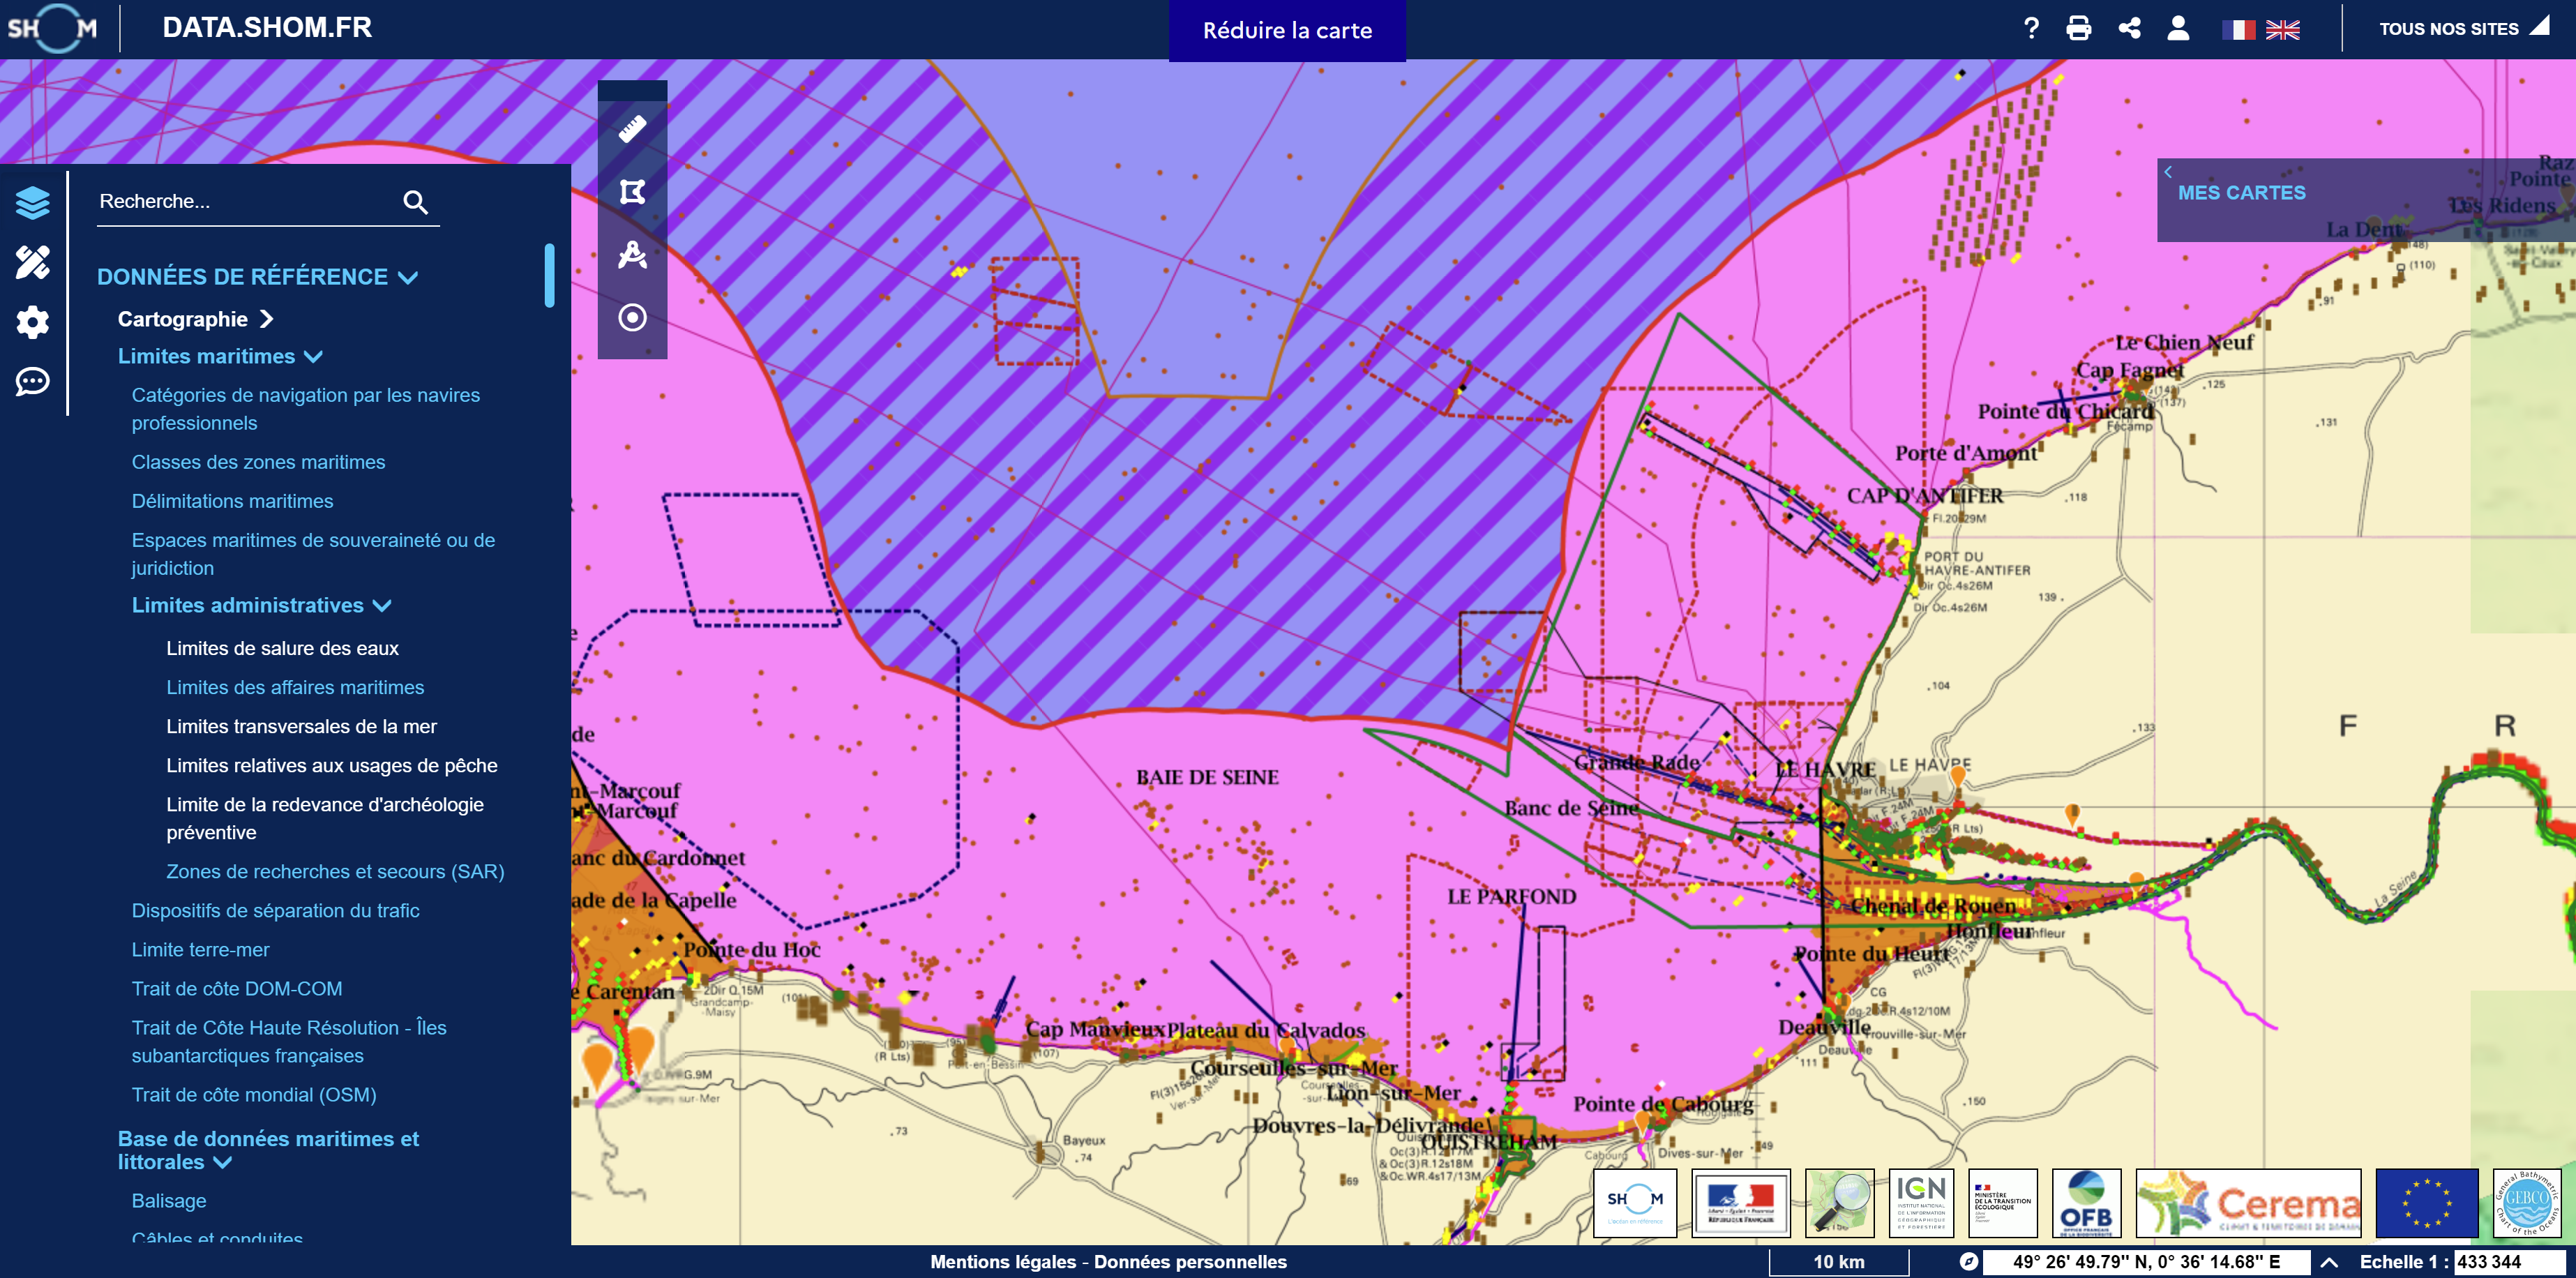The height and width of the screenshot is (1278, 2576).
Task: Switch language to English flag
Action: pos(2282,30)
